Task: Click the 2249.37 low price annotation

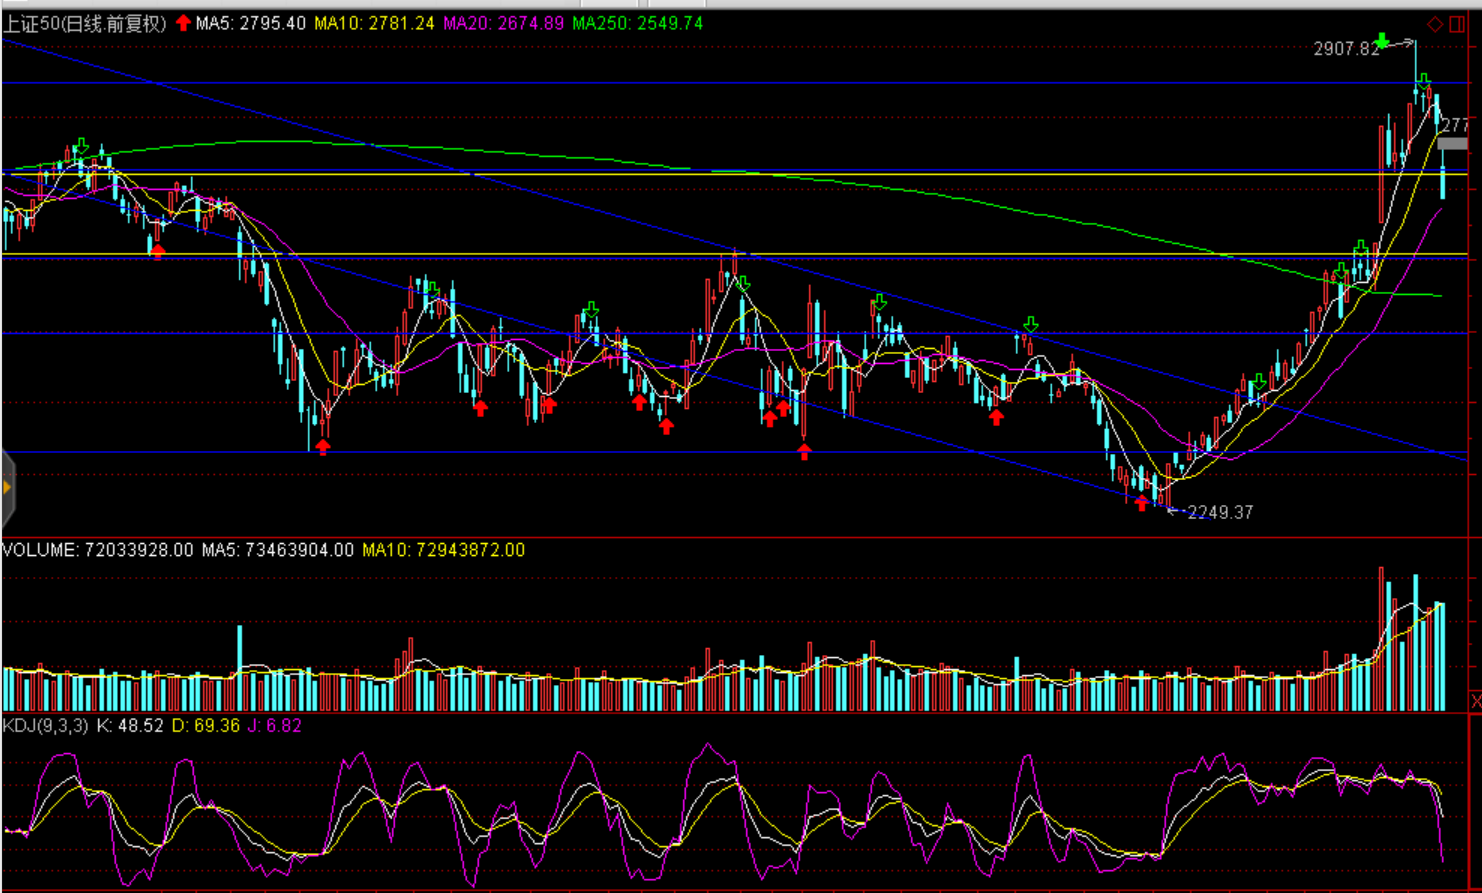Action: click(x=1220, y=512)
